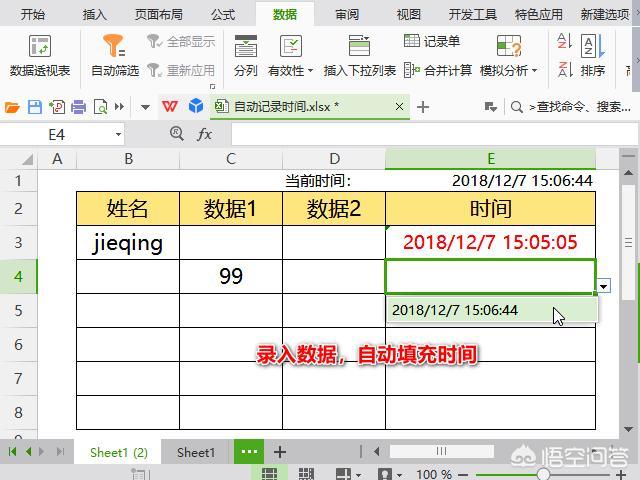Open the cell E4 dropdown arrow
Screen dimensions: 640x480
(x=604, y=286)
